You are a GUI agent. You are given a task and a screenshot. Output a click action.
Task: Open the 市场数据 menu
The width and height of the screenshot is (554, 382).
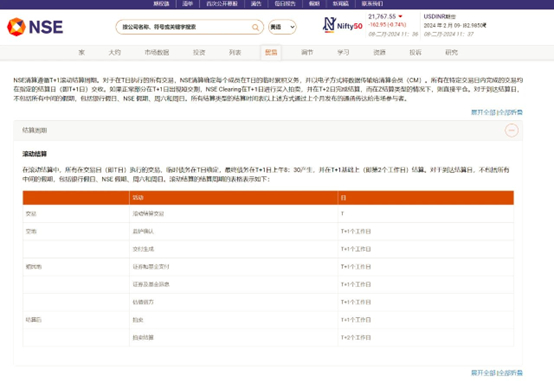coord(157,52)
